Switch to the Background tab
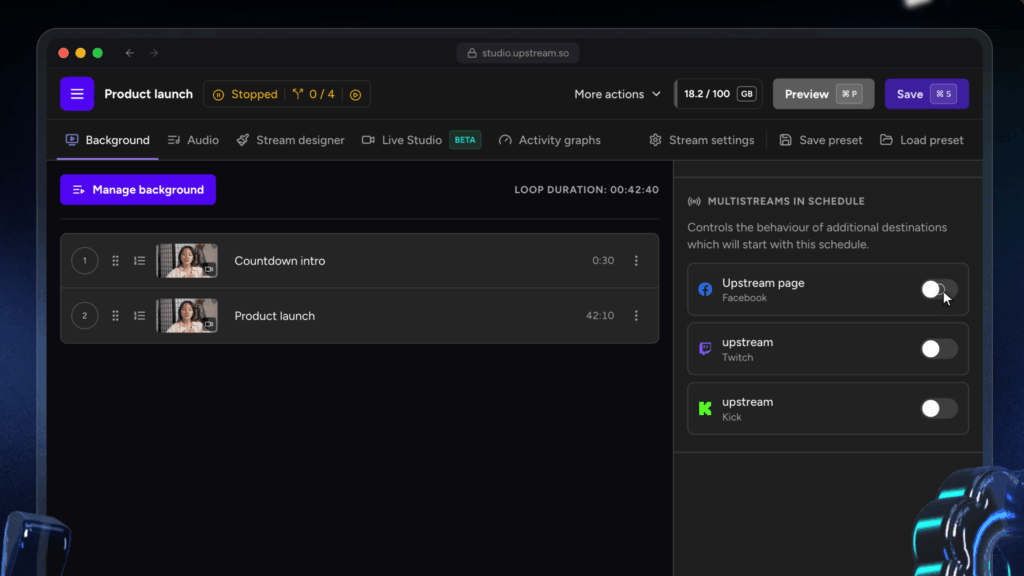 [108, 140]
